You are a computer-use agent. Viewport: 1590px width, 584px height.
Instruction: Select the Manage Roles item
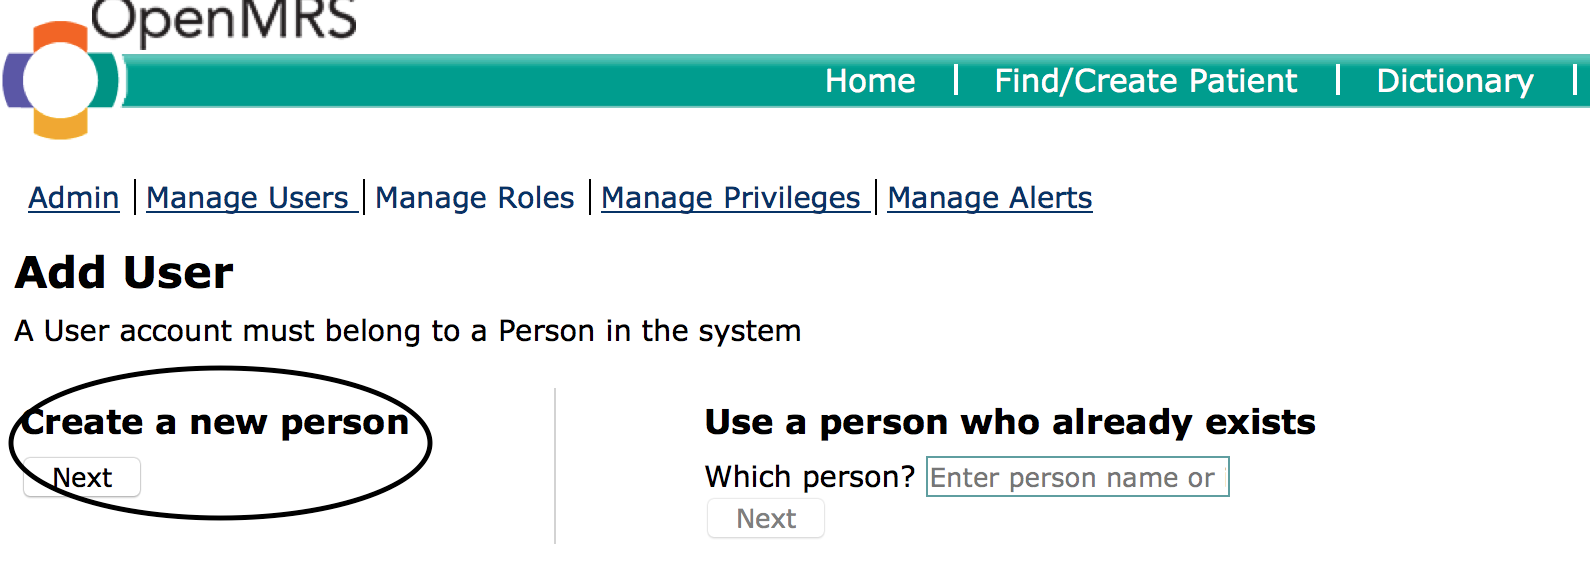(x=475, y=198)
